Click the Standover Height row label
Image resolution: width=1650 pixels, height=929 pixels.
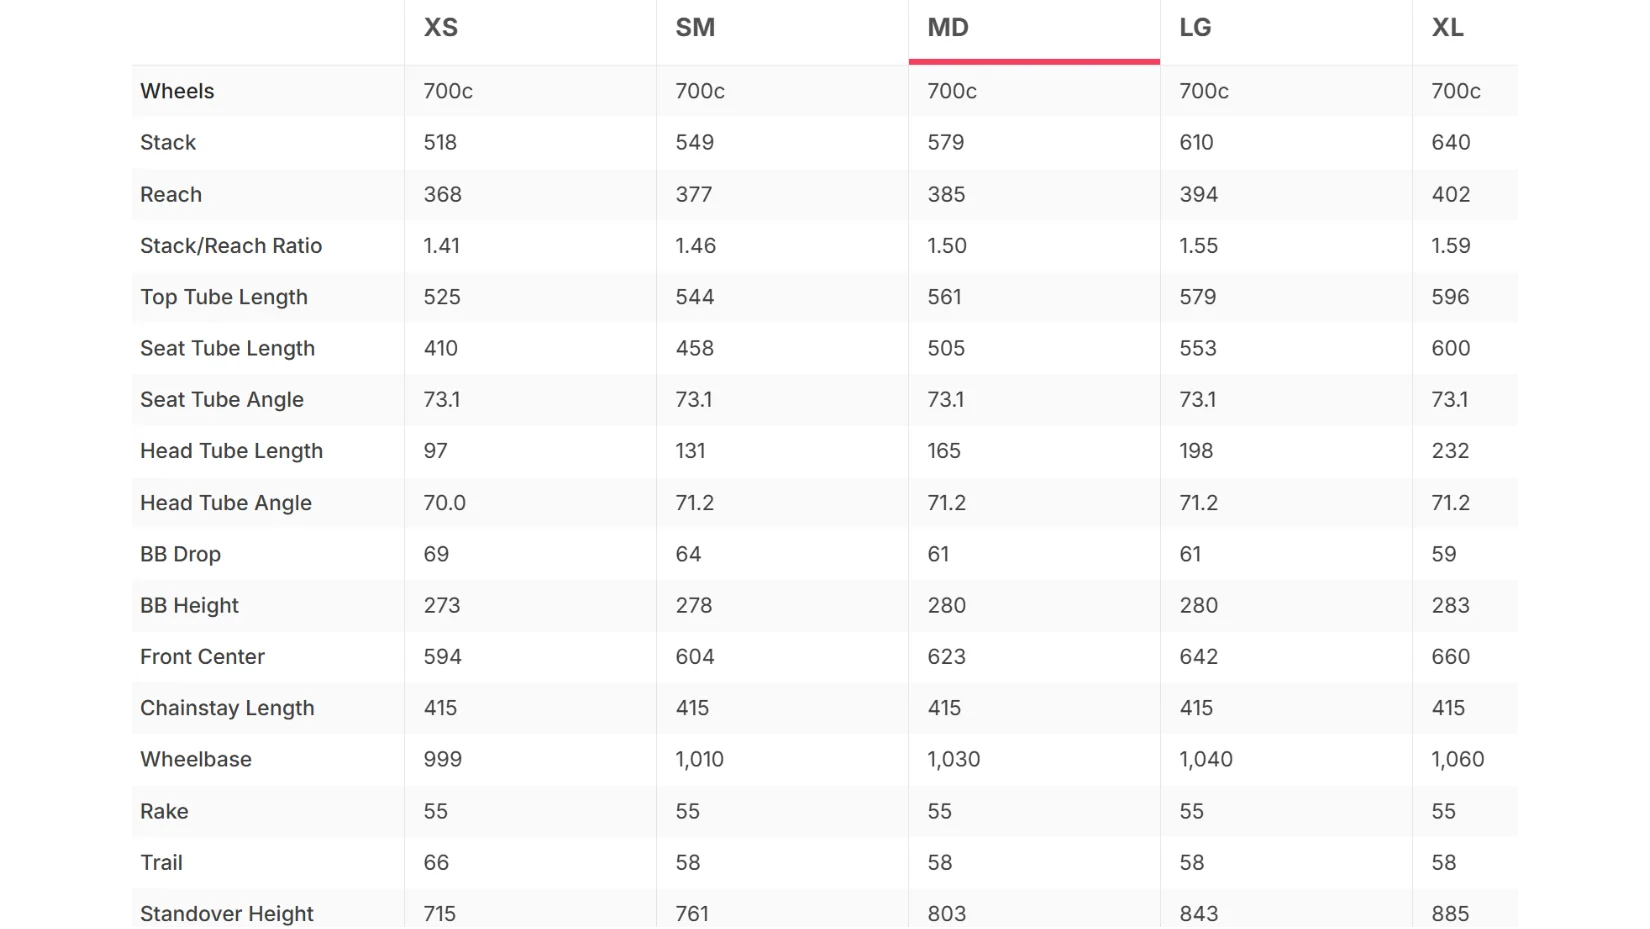point(227,914)
